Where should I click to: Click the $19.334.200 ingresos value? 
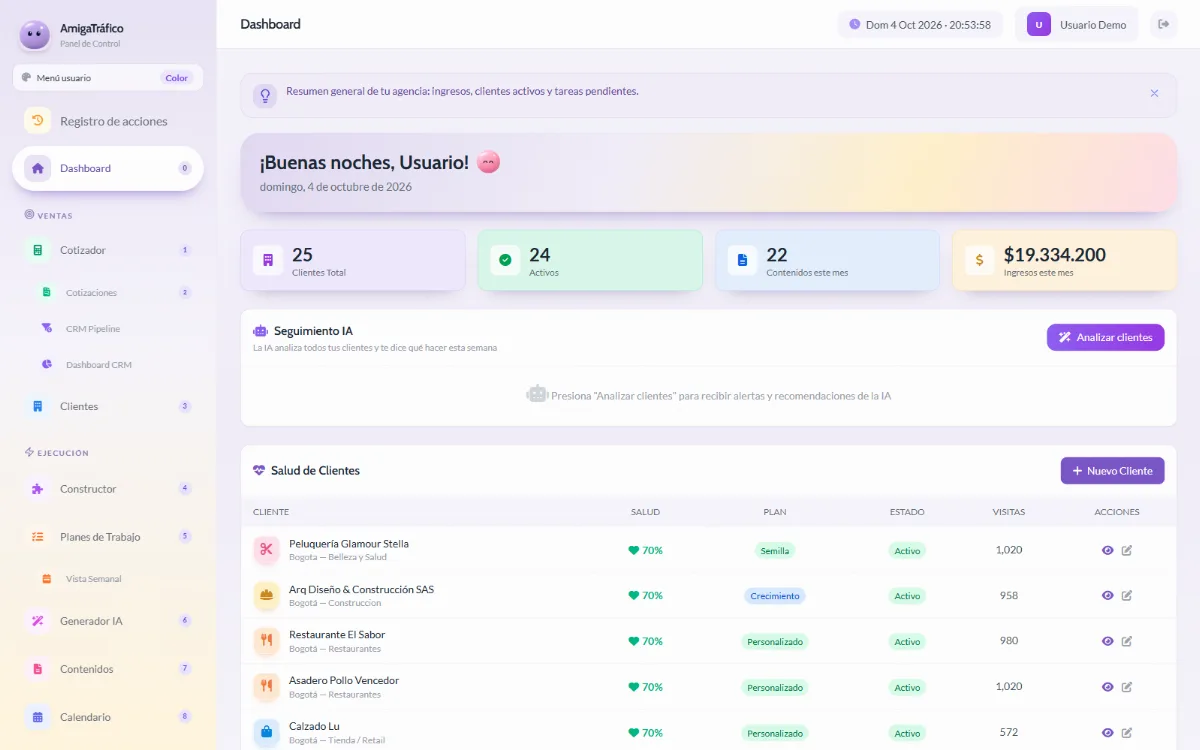pos(1055,255)
